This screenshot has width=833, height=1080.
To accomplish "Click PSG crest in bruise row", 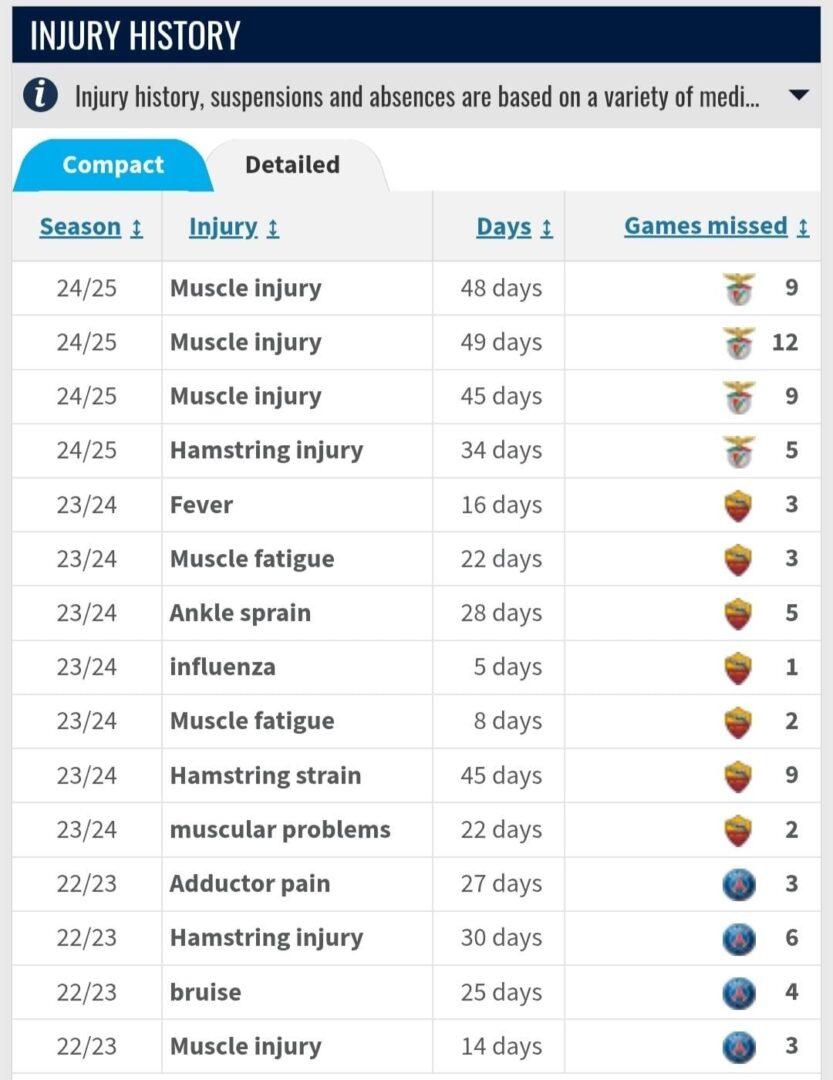I will pyautogui.click(x=738, y=992).
